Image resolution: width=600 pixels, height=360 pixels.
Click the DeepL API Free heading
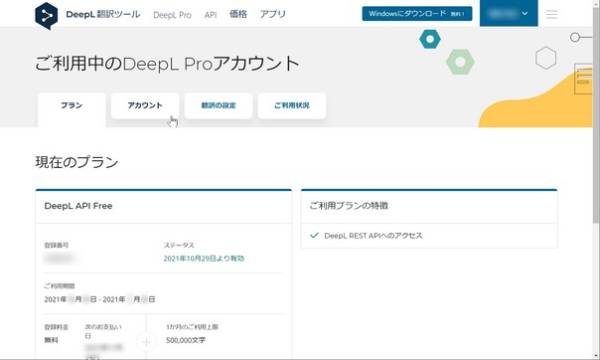tap(78, 206)
